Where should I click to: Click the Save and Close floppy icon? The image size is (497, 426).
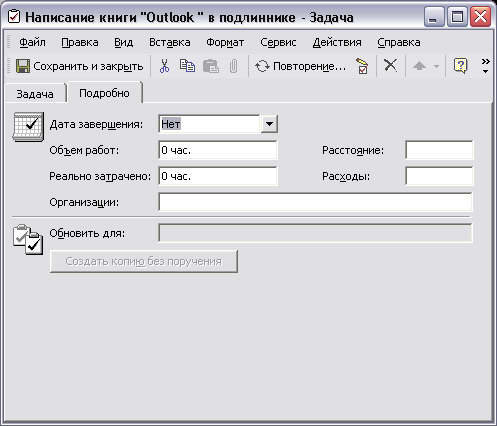pos(23,66)
